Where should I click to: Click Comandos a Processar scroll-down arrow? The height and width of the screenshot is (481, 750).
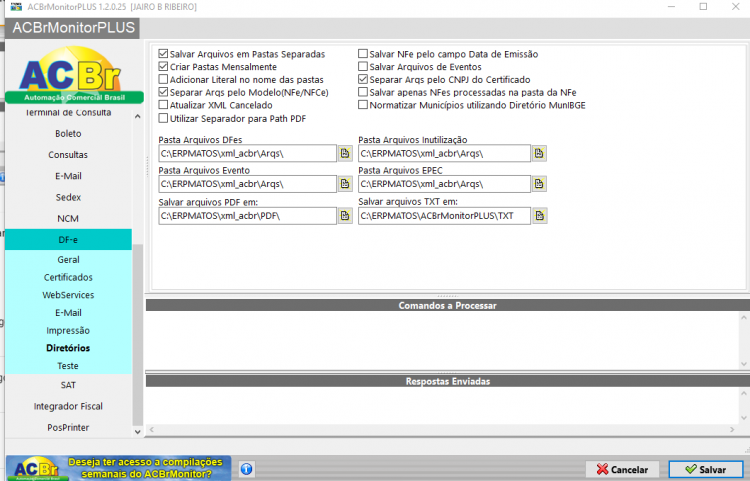[744, 364]
